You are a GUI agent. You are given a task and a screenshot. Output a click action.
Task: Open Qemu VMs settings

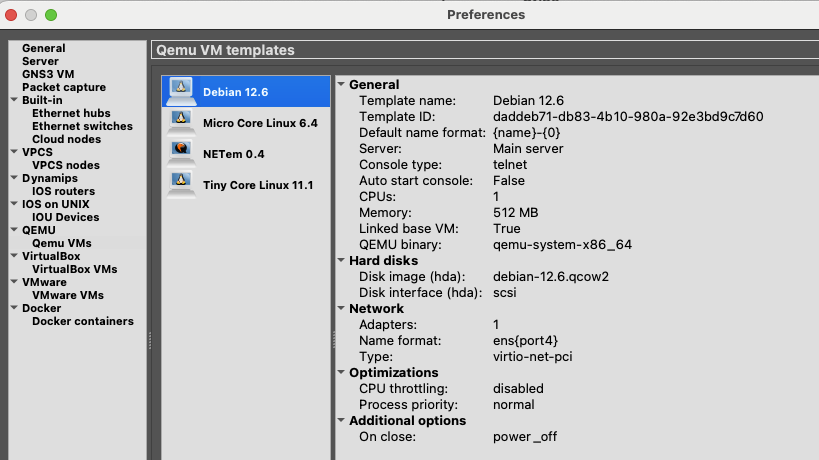pyautogui.click(x=62, y=243)
